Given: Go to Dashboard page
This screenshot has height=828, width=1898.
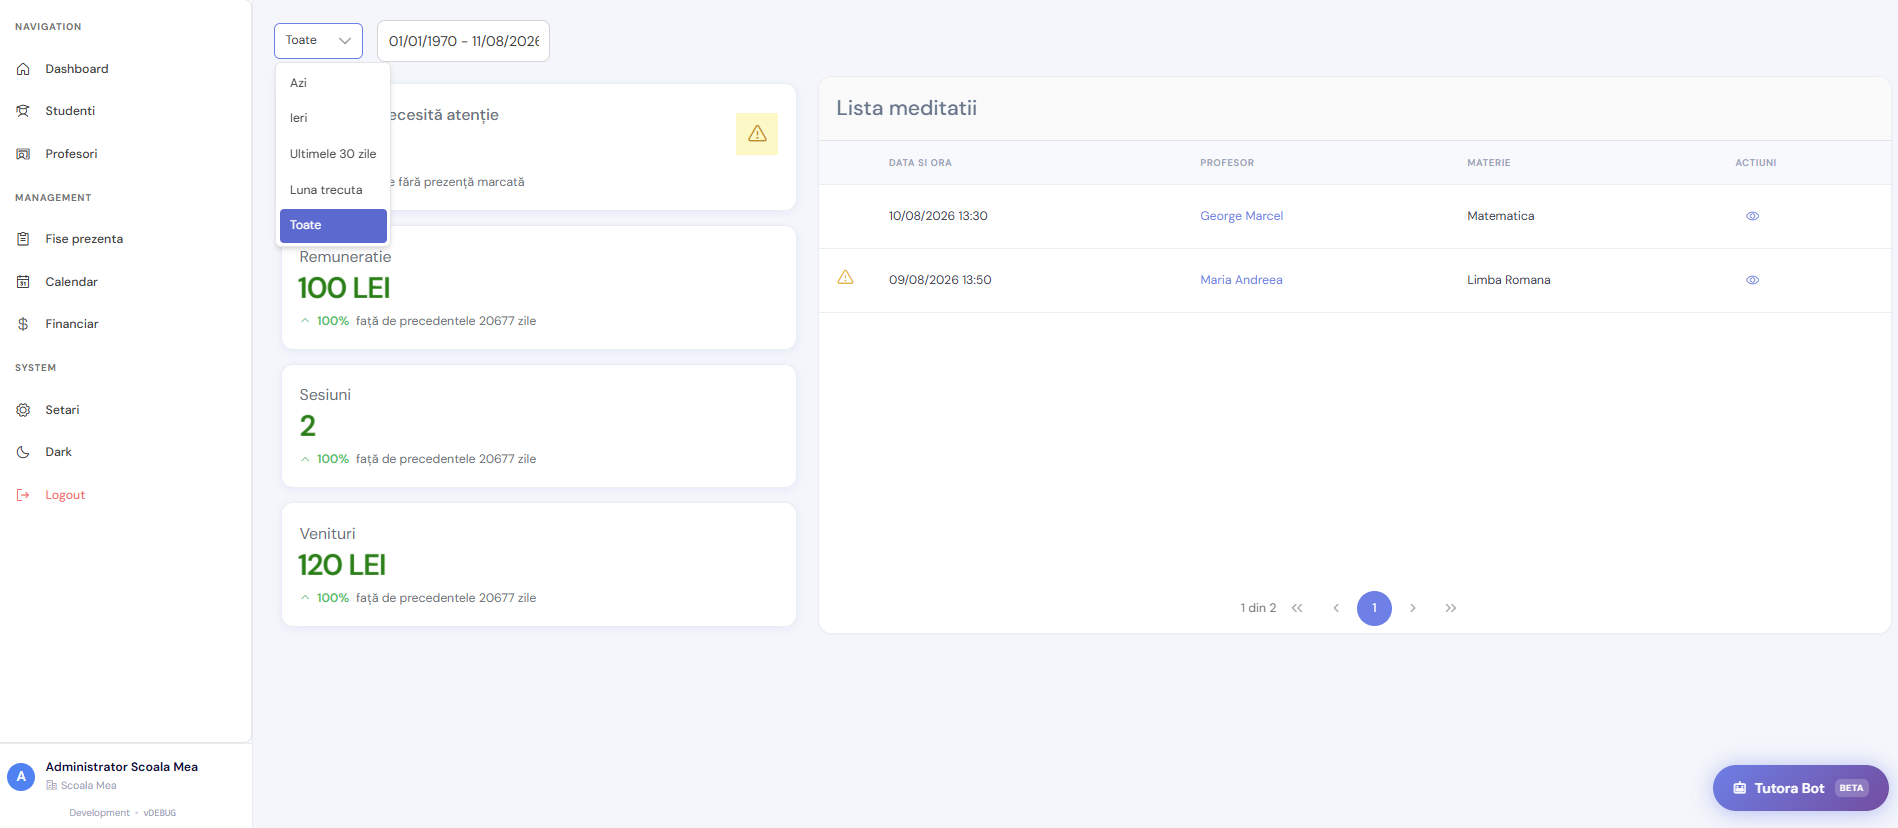Looking at the screenshot, I should [x=77, y=69].
